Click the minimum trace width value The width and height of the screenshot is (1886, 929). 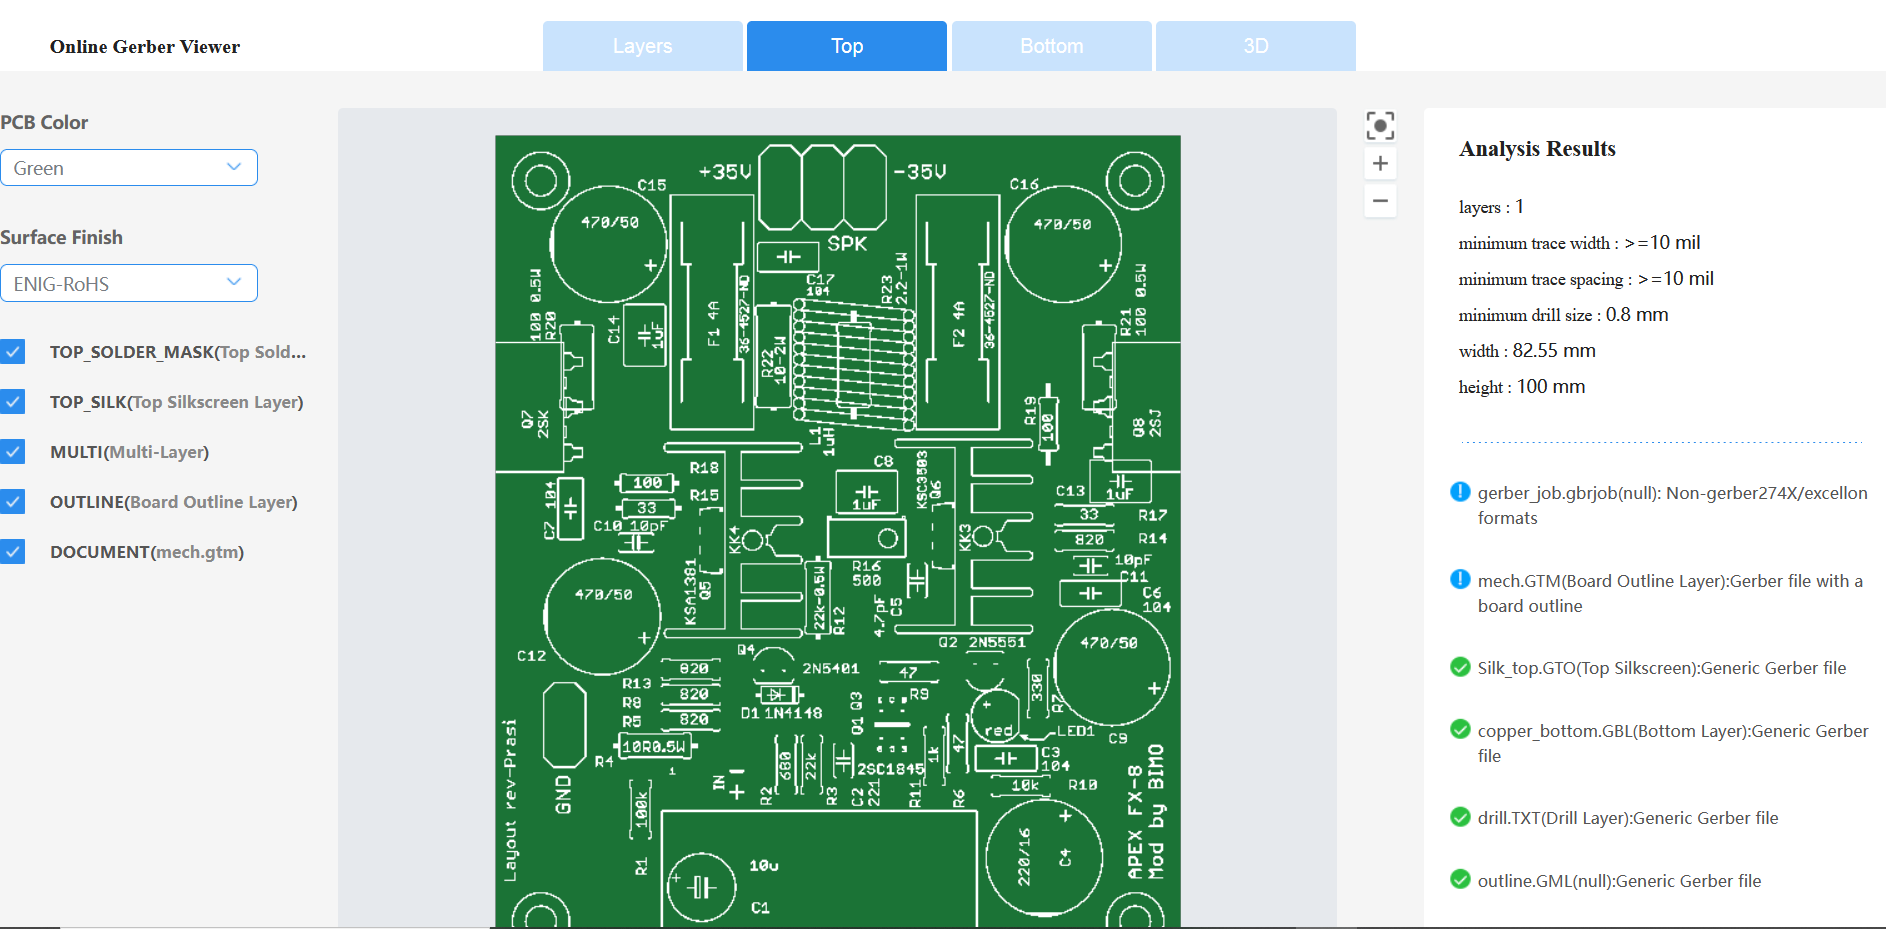[x=1662, y=243]
